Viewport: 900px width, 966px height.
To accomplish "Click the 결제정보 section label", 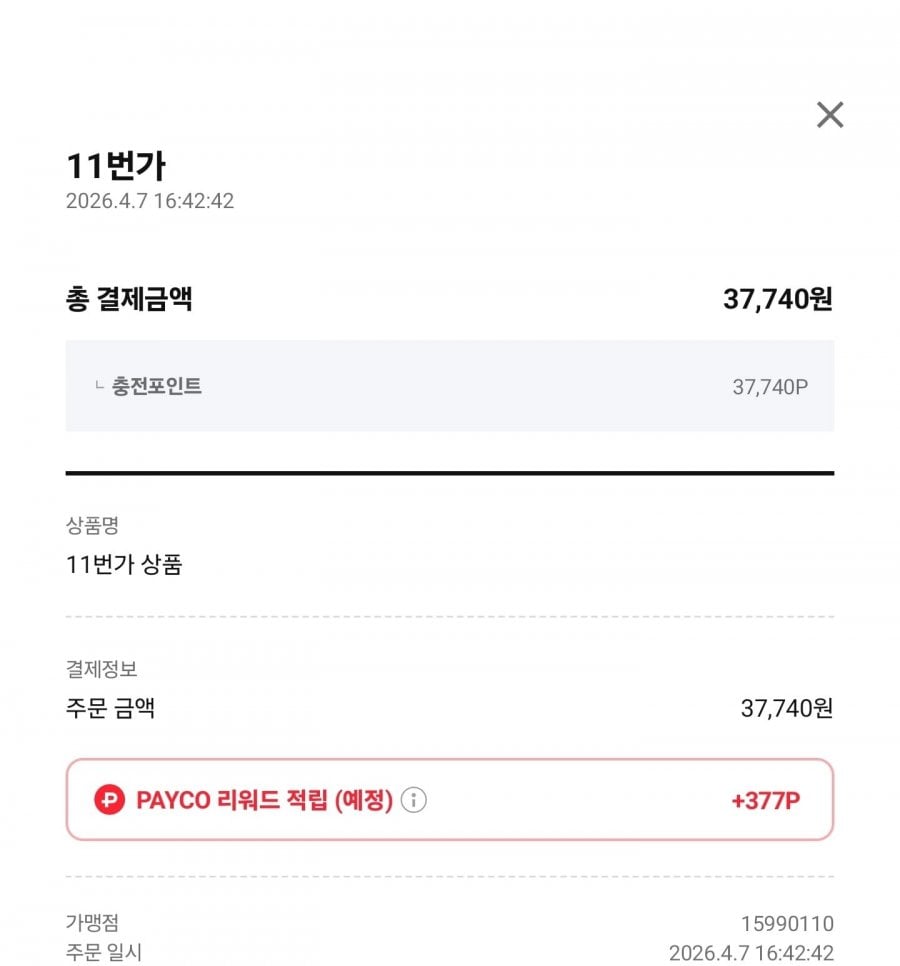I will [x=101, y=670].
